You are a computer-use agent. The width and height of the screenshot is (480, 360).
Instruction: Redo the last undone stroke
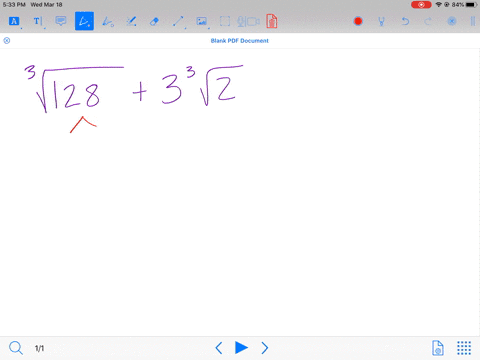click(x=428, y=22)
